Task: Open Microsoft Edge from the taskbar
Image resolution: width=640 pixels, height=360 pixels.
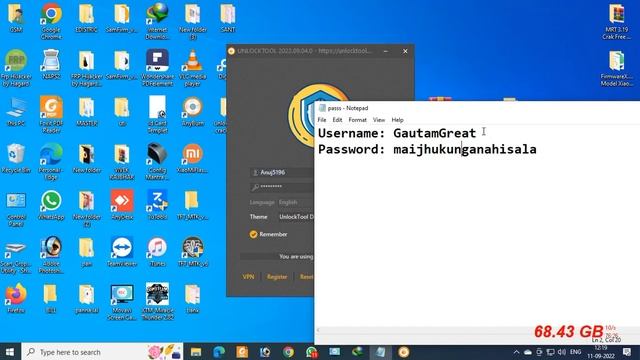Action: [219, 352]
